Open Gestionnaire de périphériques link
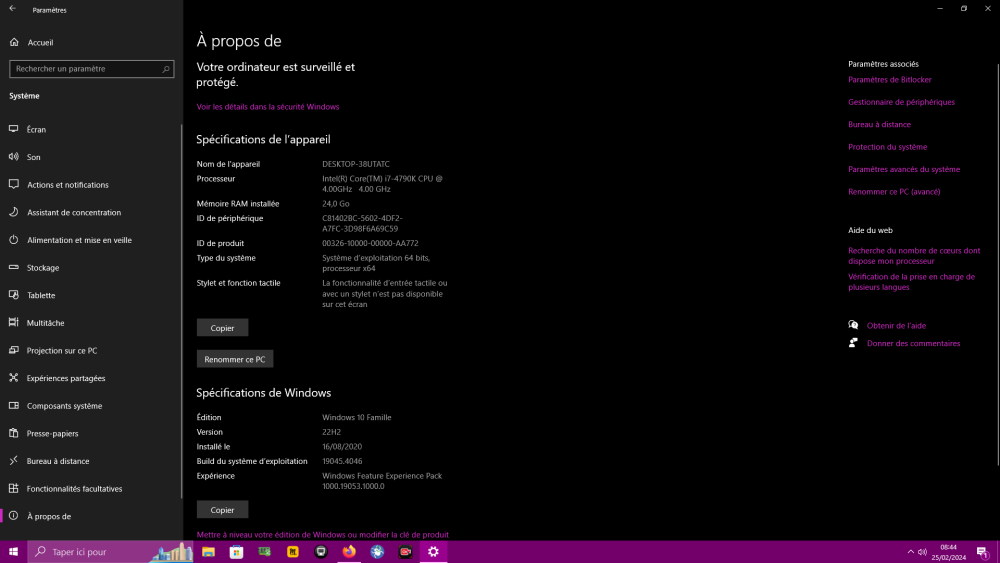Viewport: 1000px width, 563px height. pos(901,102)
